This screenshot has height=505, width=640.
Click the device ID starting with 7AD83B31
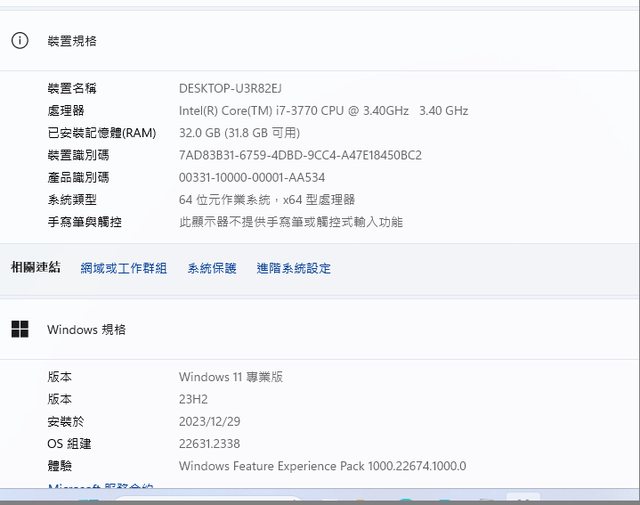click(x=300, y=155)
